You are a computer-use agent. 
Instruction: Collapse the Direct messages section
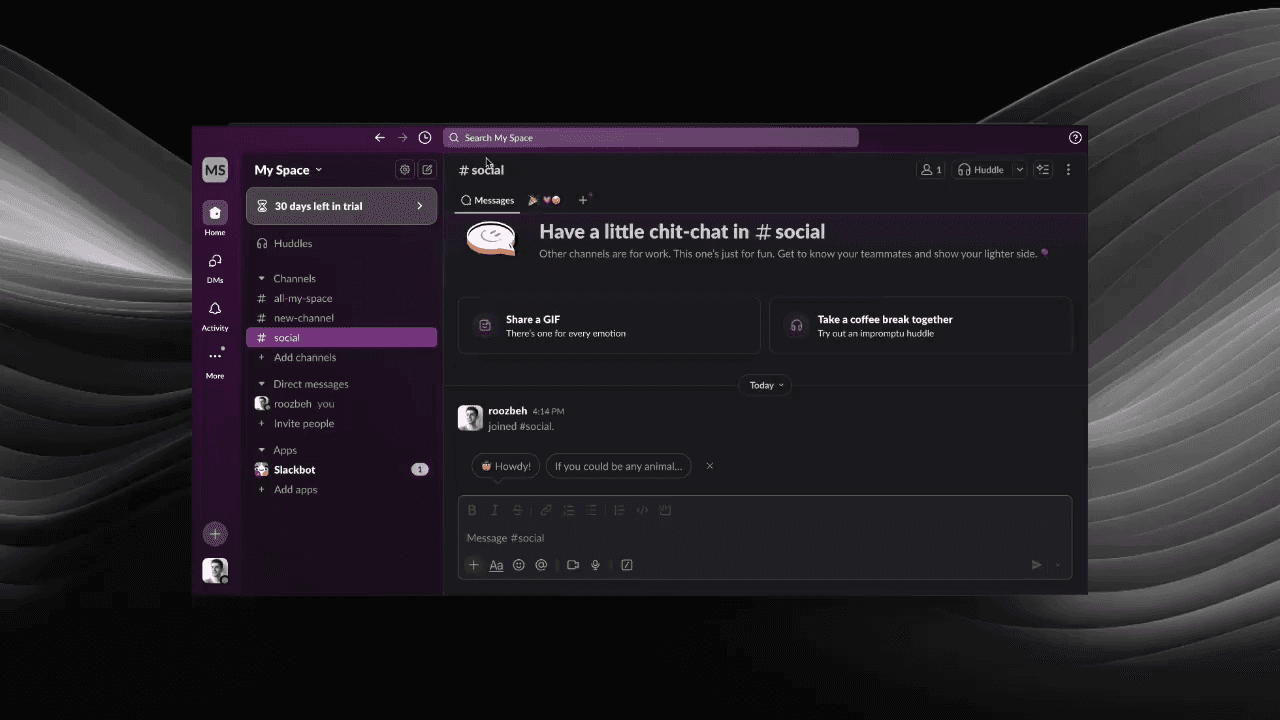tap(262, 384)
